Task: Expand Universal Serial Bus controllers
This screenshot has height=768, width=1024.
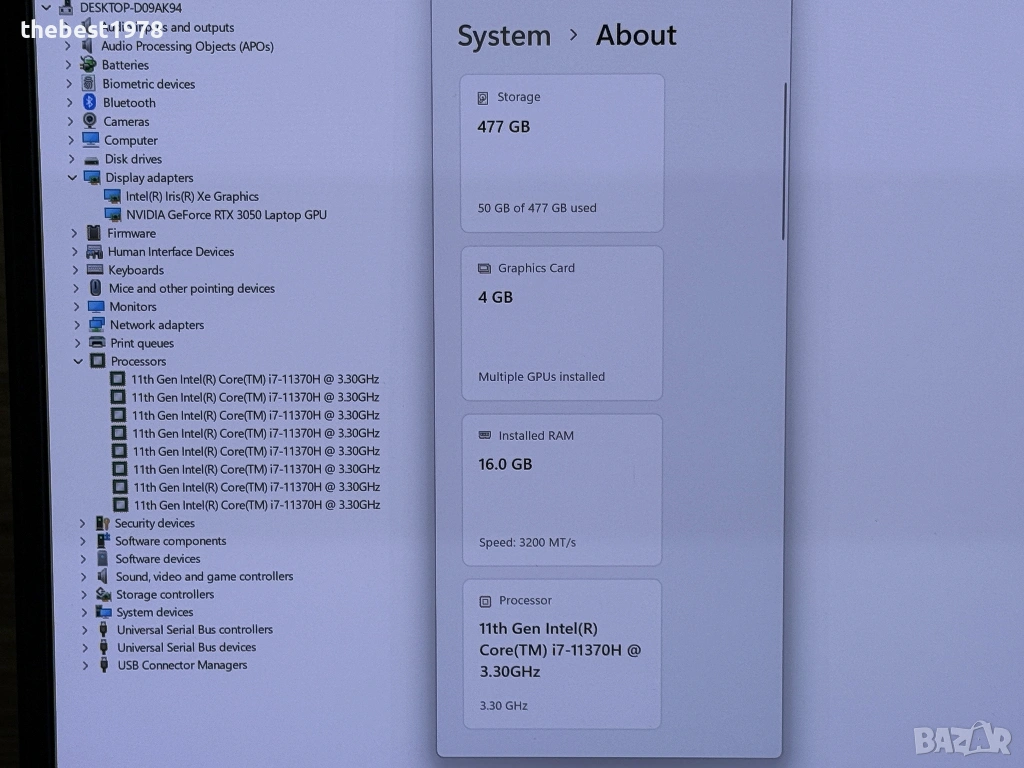Action: (x=85, y=630)
